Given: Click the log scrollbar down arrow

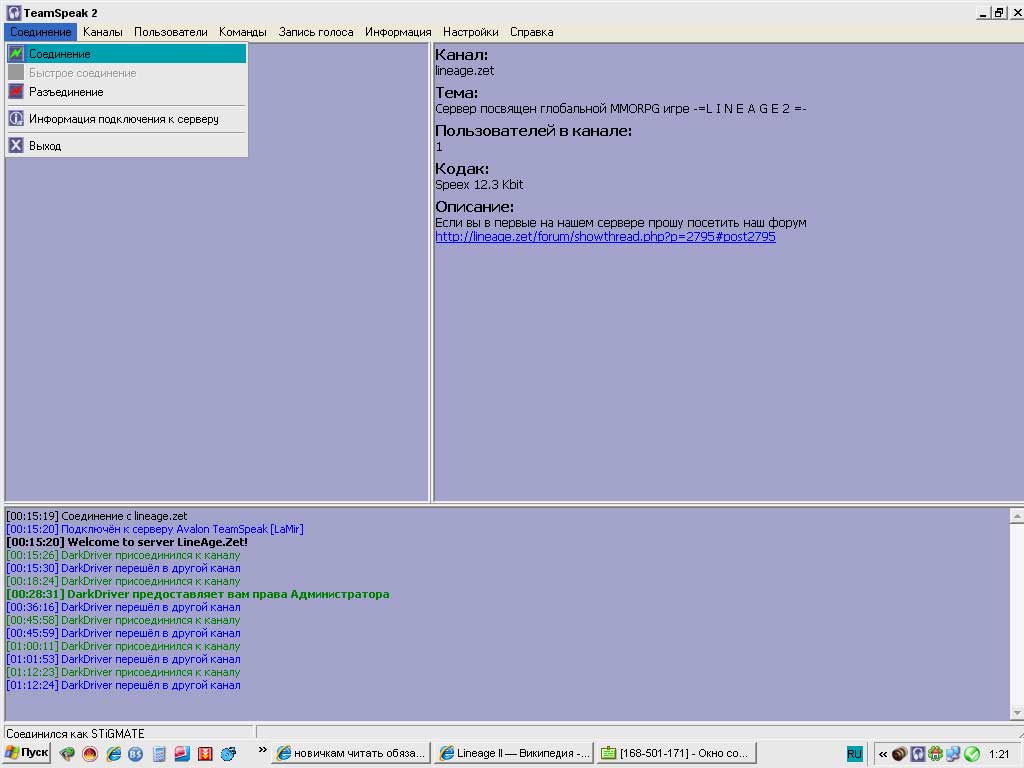Looking at the screenshot, I should tap(1017, 712).
